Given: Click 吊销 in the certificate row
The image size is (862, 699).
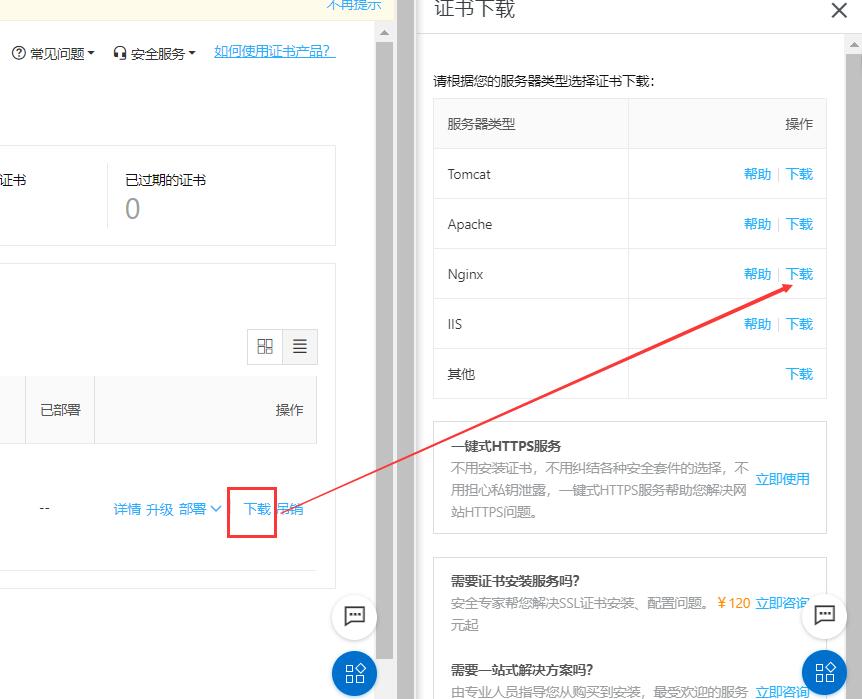Looking at the screenshot, I should click(290, 509).
